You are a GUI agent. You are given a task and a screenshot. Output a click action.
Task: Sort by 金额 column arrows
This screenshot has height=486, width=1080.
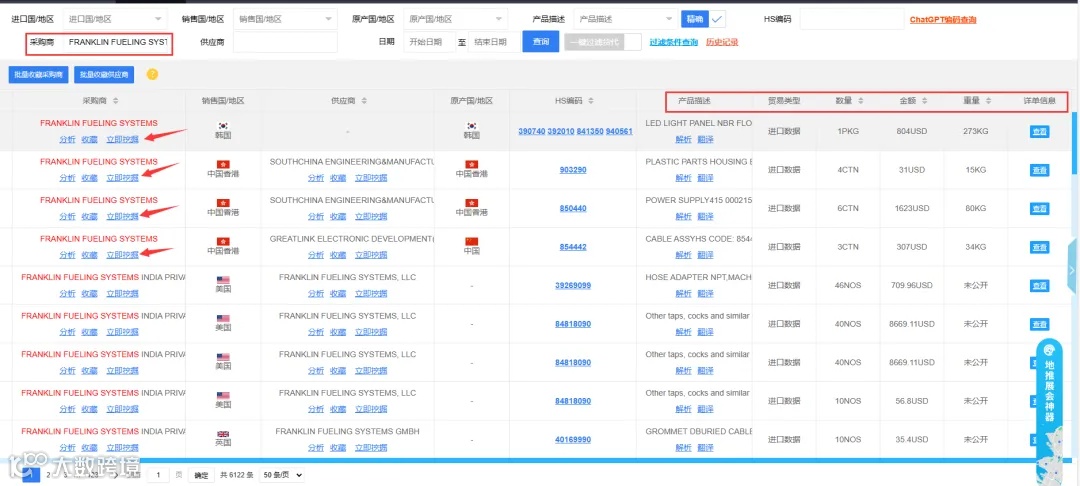click(924, 101)
